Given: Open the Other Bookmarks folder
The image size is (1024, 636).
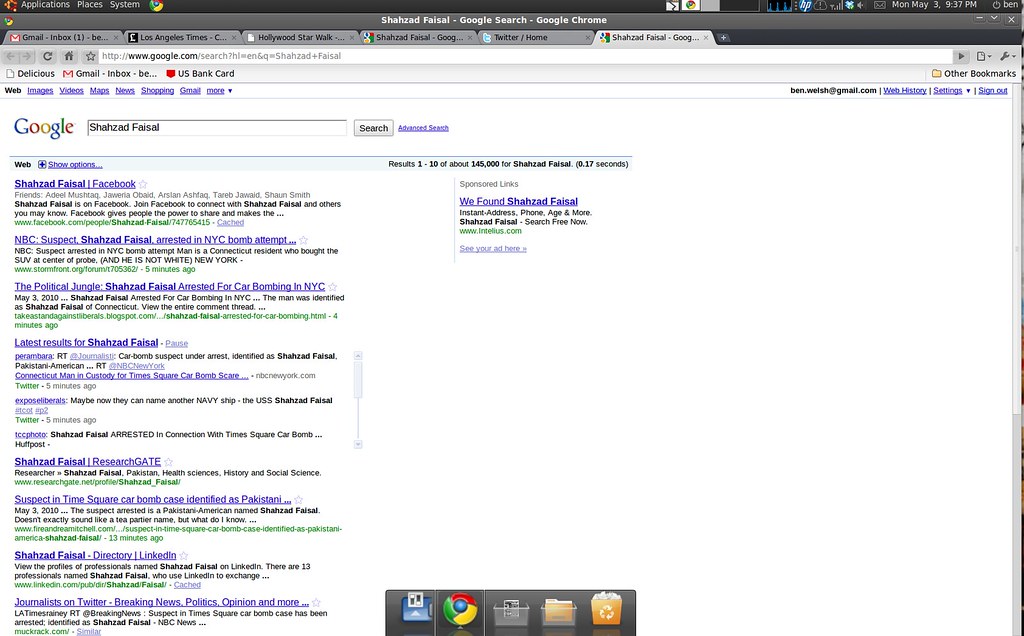Looking at the screenshot, I should coord(974,74).
